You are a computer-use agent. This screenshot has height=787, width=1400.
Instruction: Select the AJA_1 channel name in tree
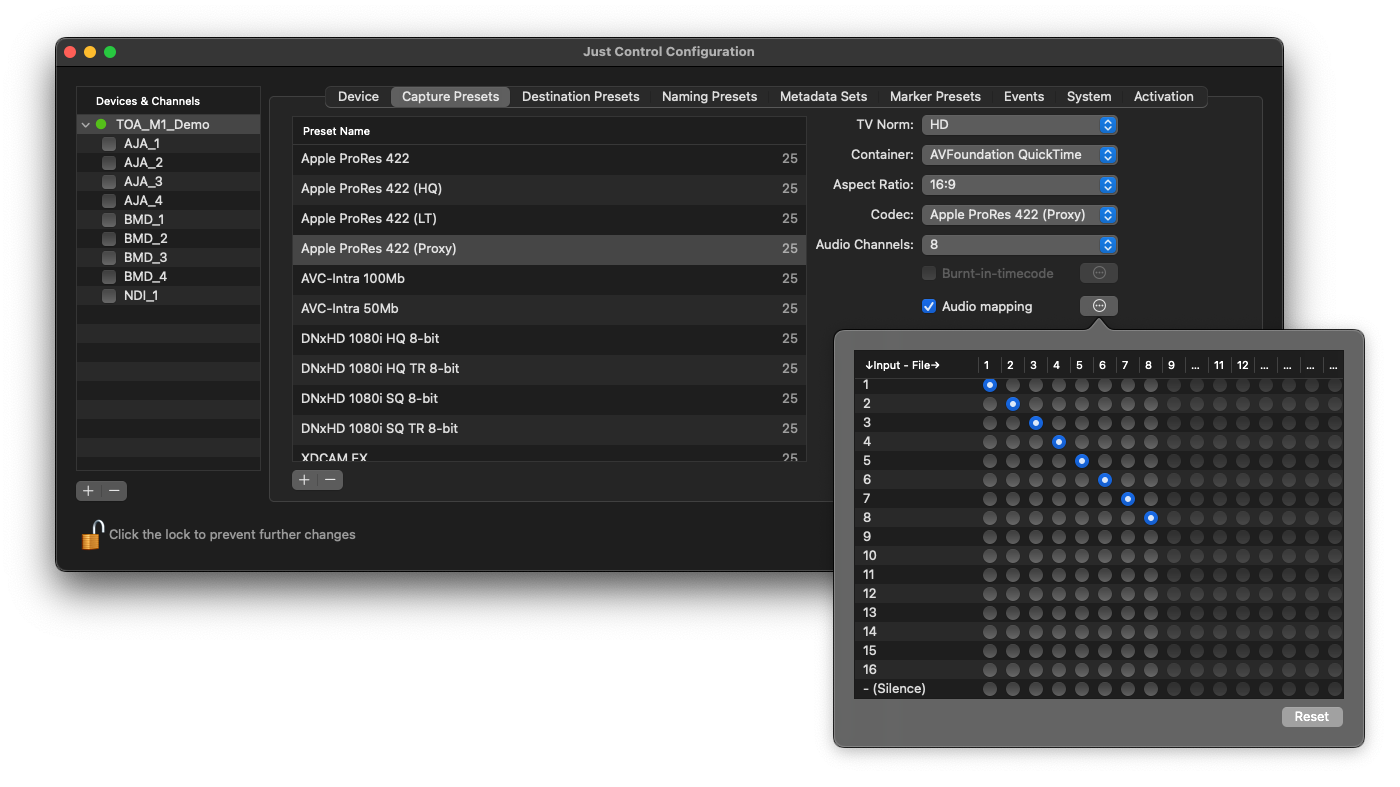point(142,144)
